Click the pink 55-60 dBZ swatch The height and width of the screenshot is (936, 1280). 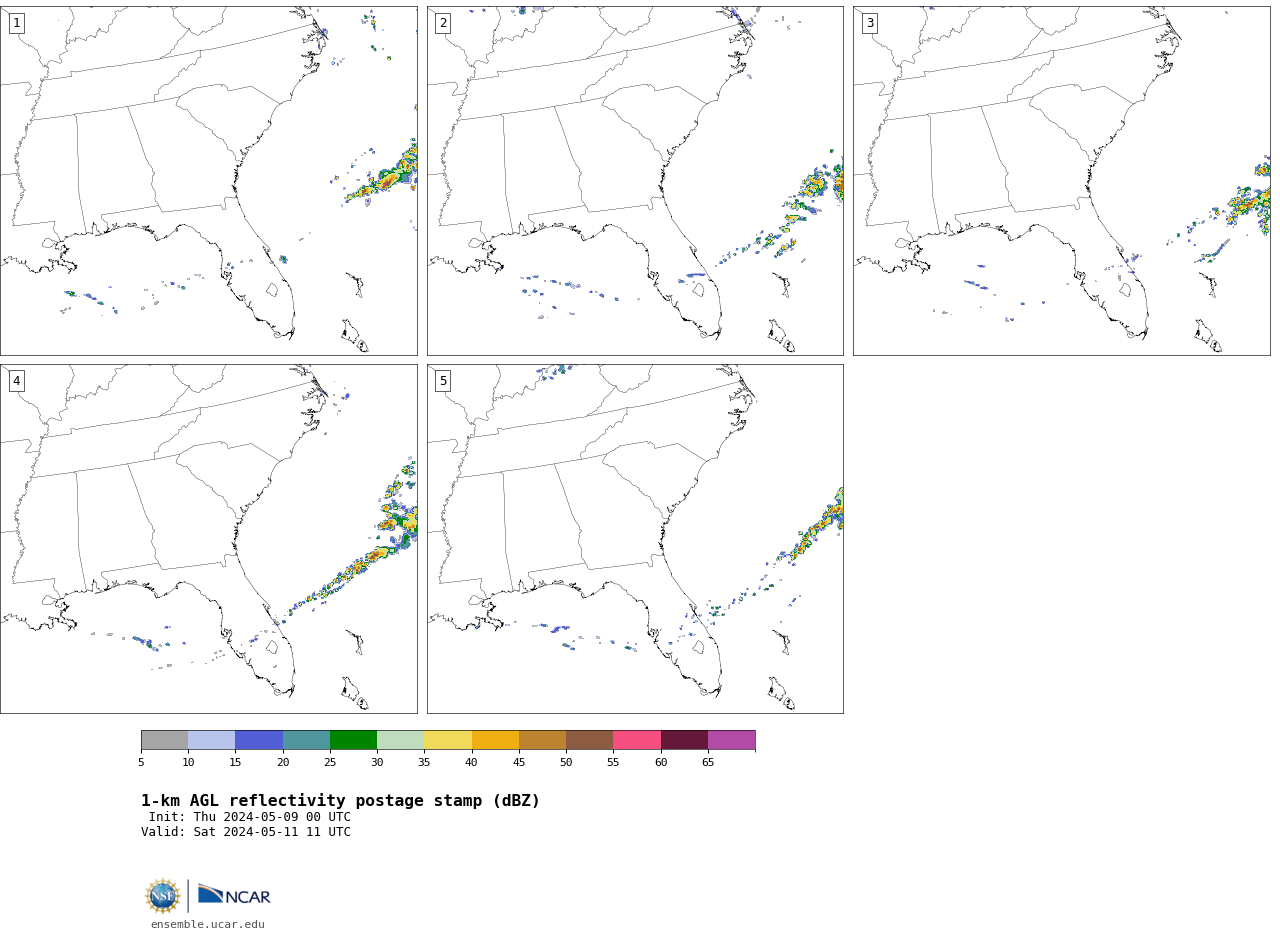coord(637,740)
